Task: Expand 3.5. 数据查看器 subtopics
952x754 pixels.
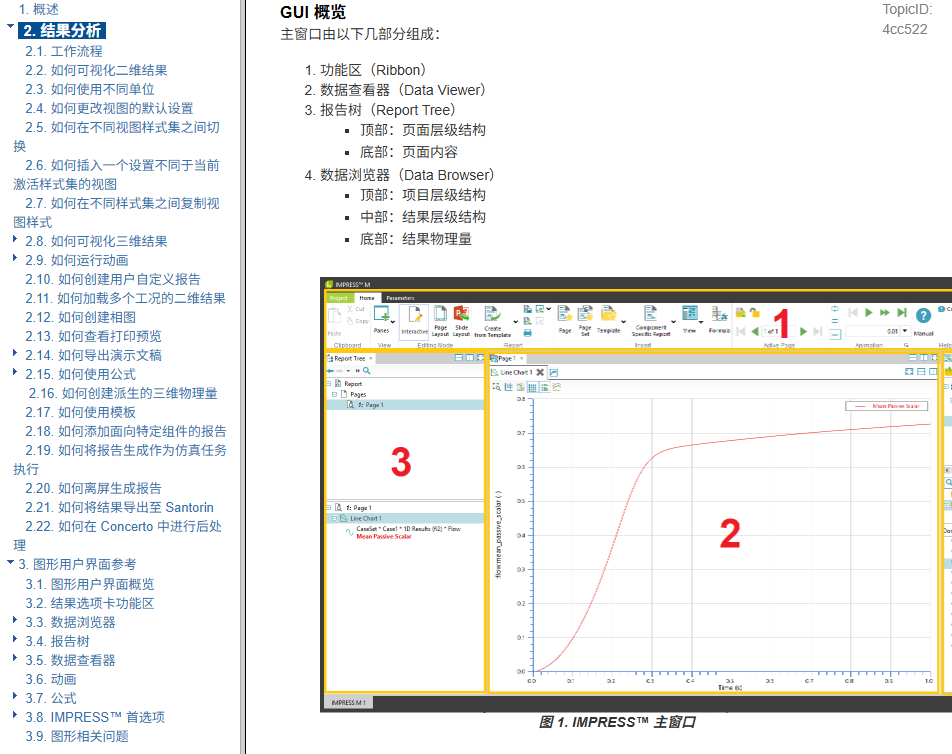Action: [15, 657]
